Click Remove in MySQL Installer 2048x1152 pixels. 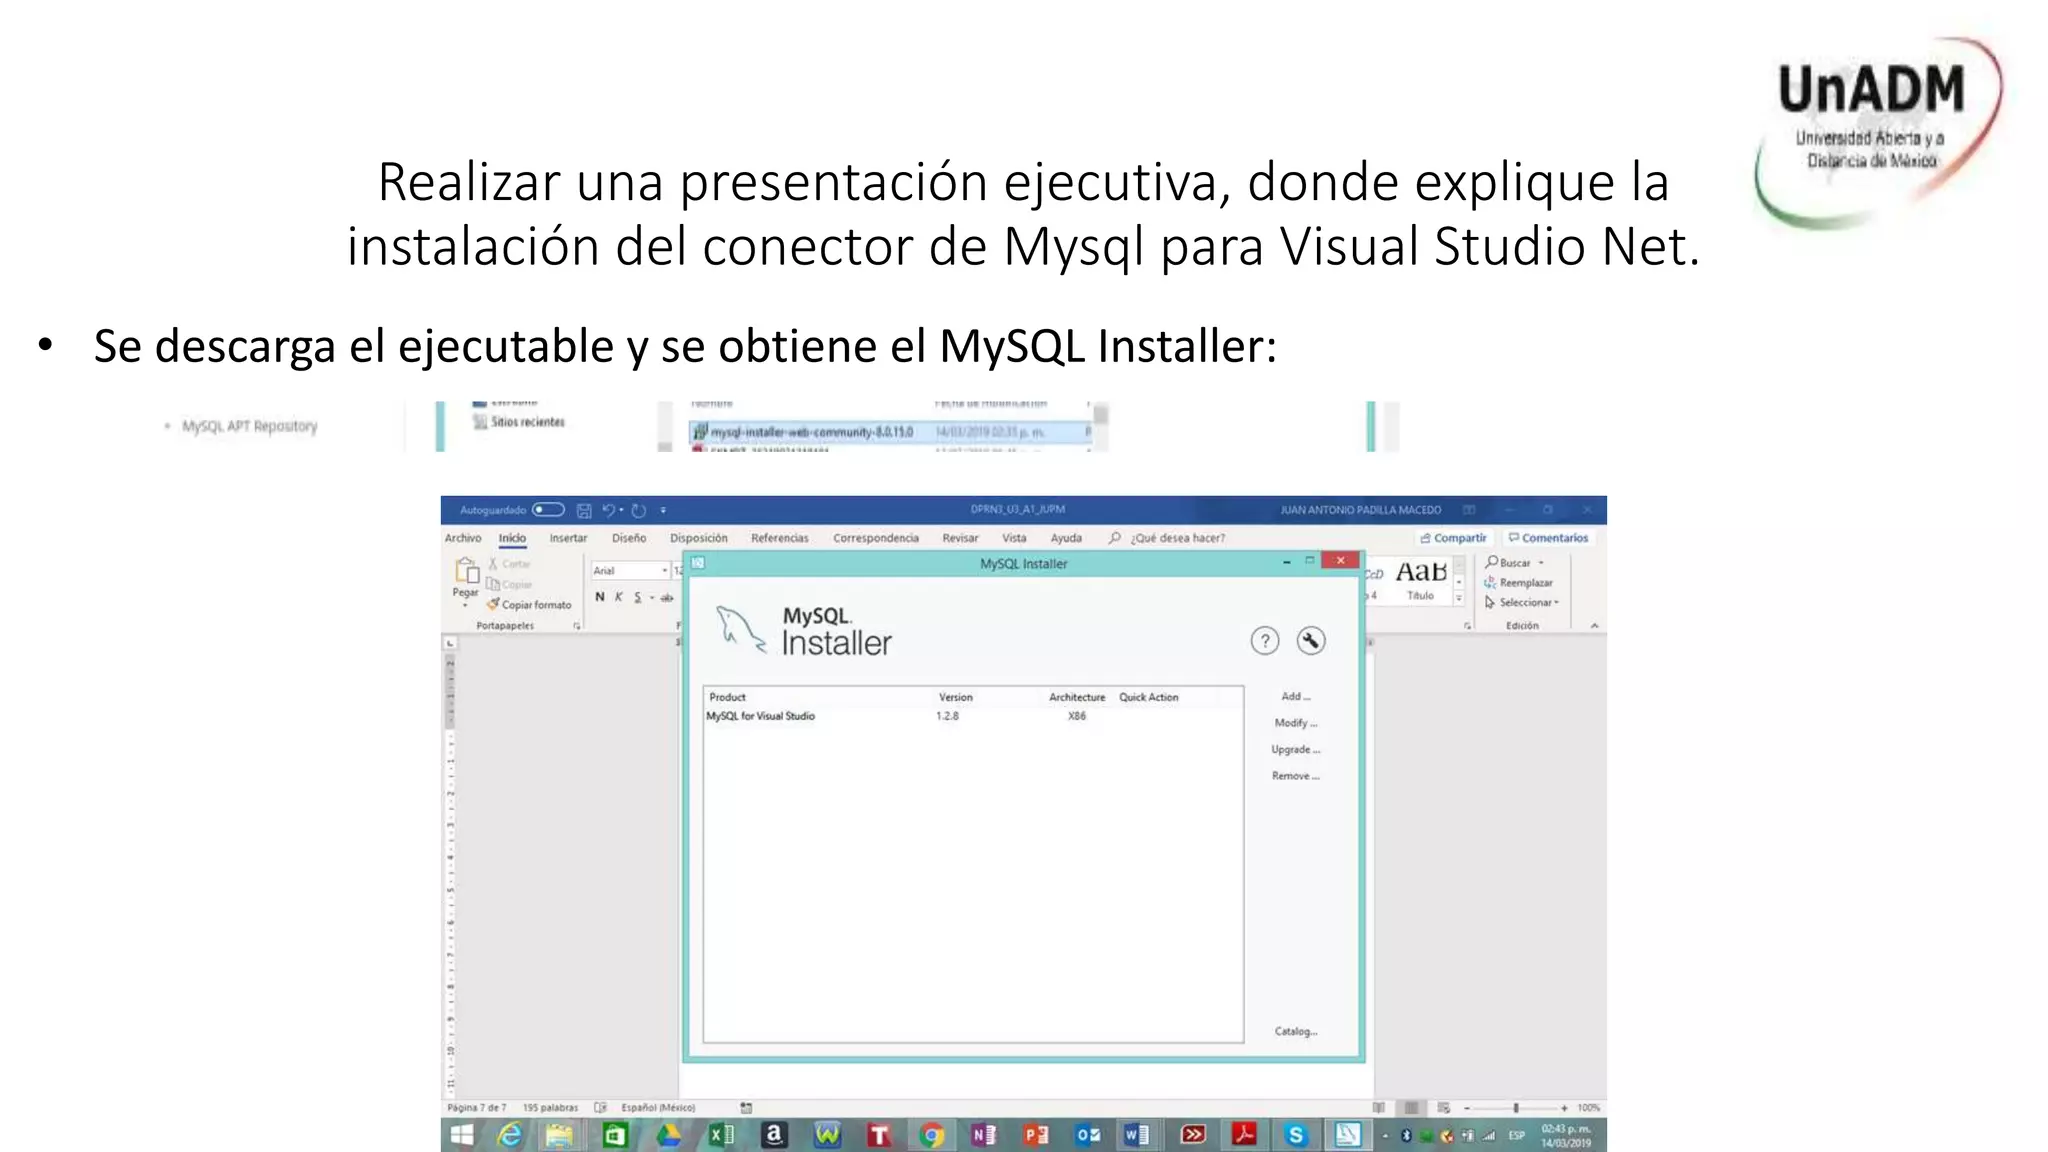pos(1295,776)
